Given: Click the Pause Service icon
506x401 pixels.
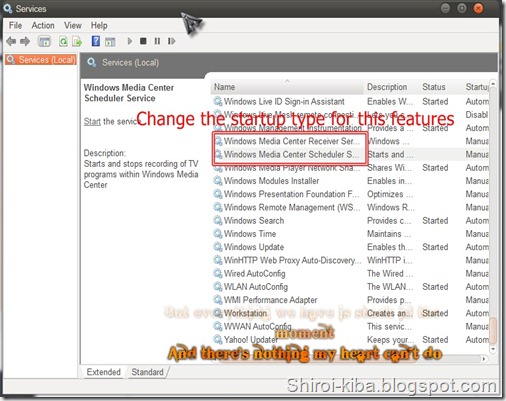Looking at the screenshot, I should click(x=157, y=41).
